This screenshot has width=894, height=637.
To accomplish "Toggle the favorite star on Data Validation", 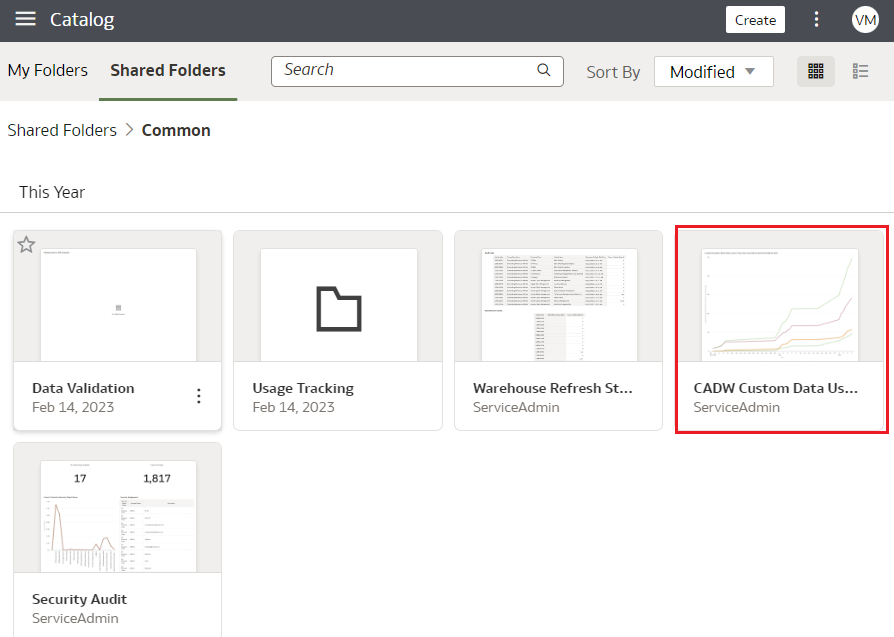I will pyautogui.click(x=27, y=244).
